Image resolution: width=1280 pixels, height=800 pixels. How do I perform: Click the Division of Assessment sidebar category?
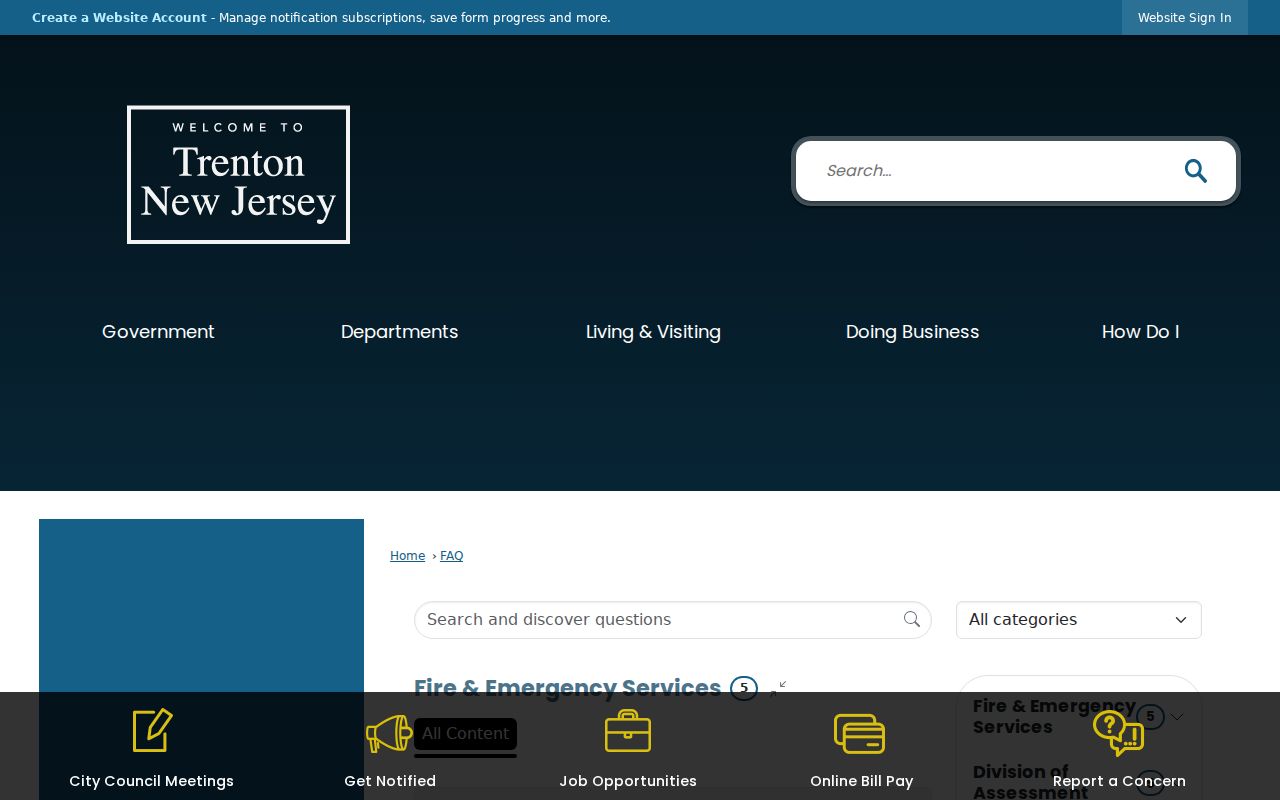(1030, 781)
